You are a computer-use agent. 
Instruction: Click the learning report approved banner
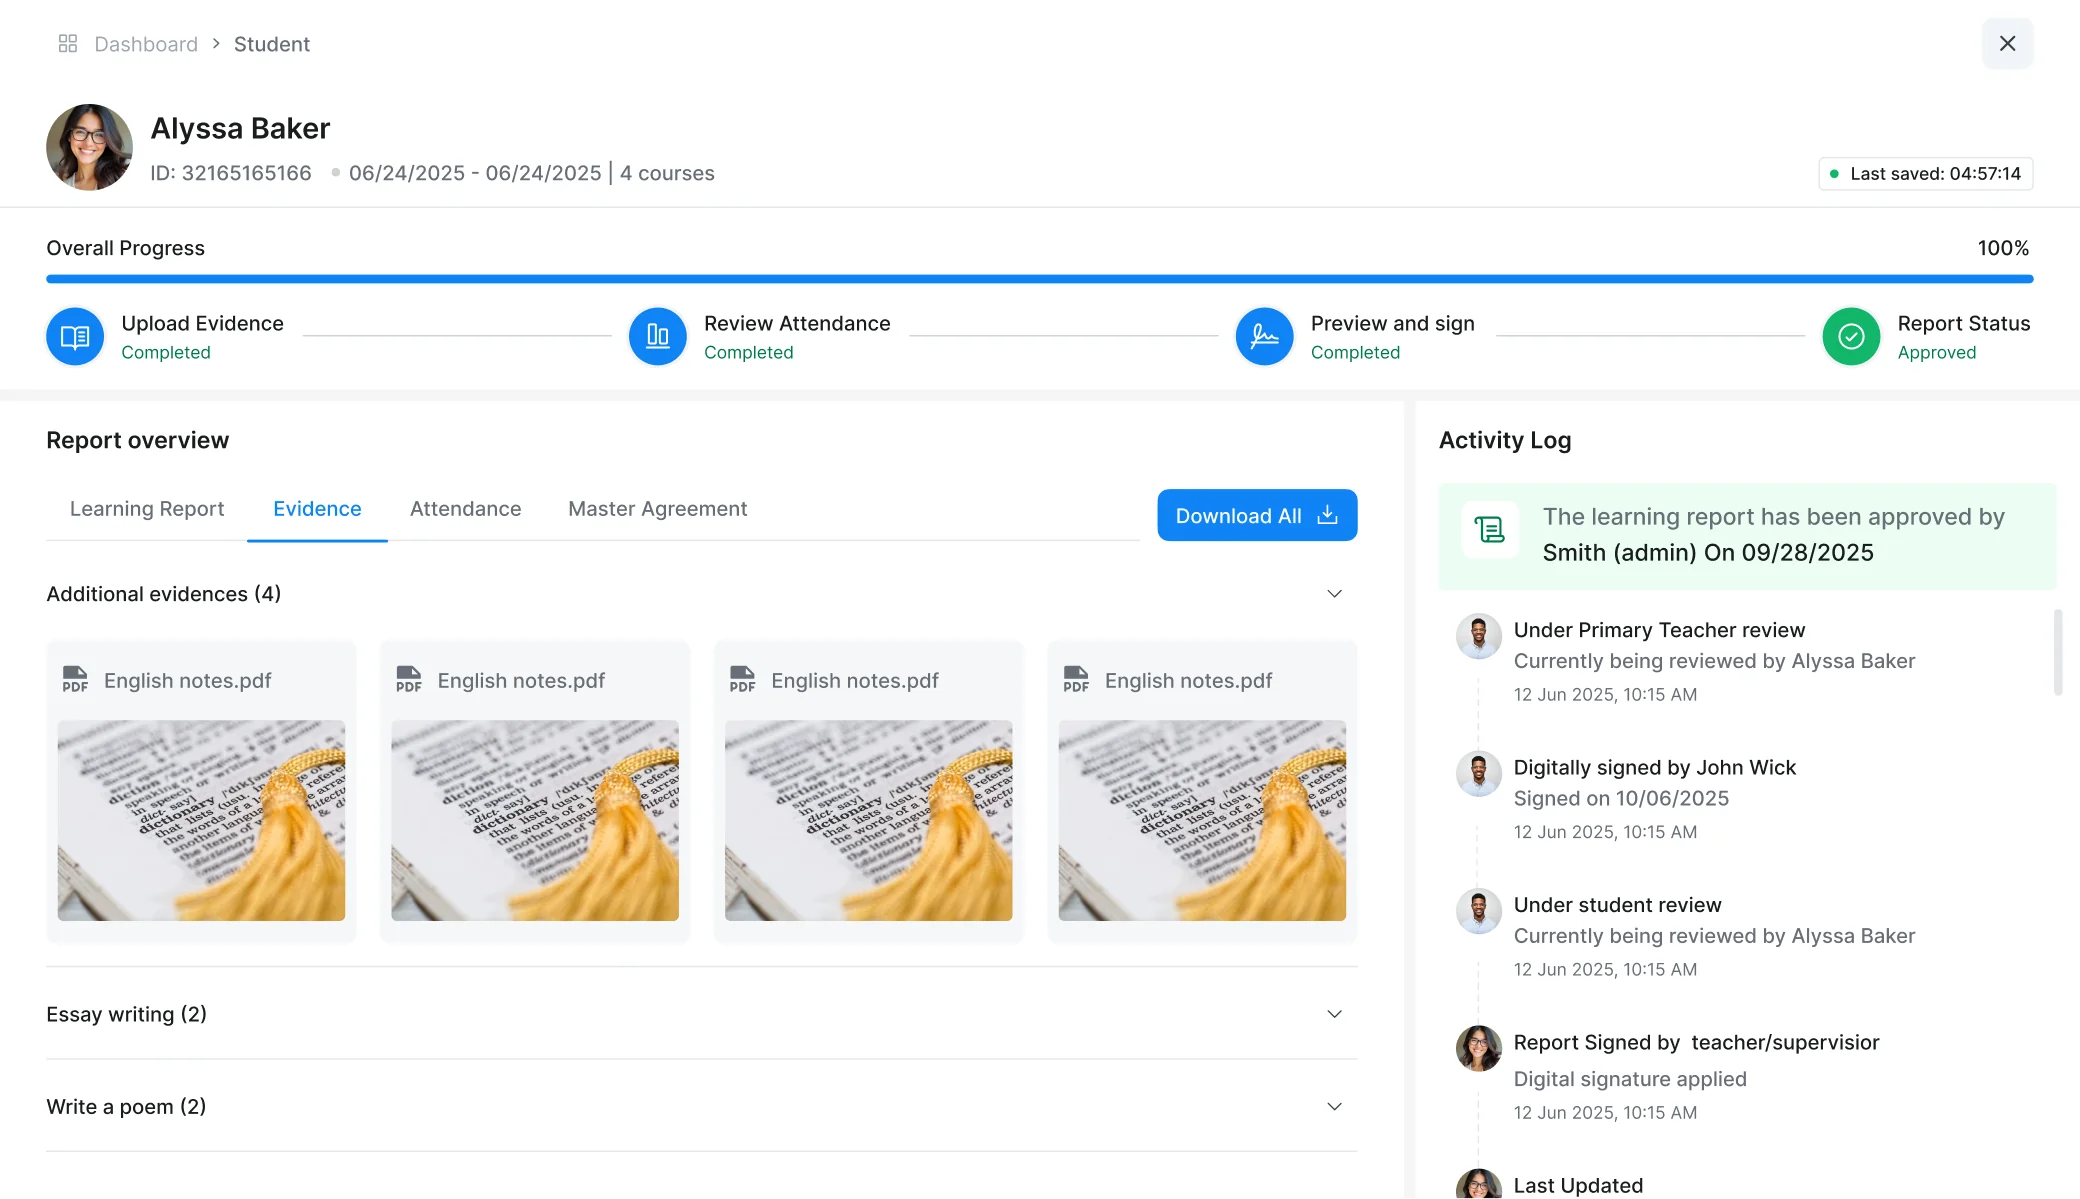[1747, 536]
